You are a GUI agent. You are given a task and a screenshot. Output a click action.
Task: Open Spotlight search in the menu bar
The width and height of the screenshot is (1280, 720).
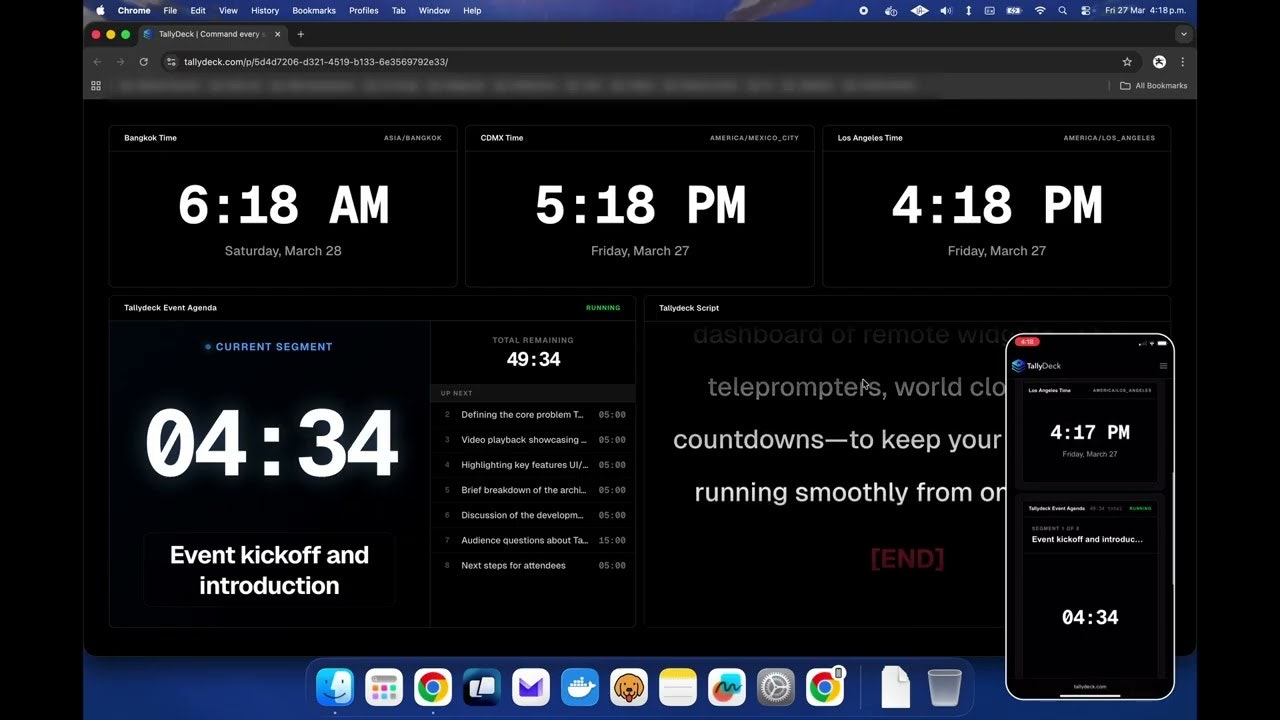1061,10
